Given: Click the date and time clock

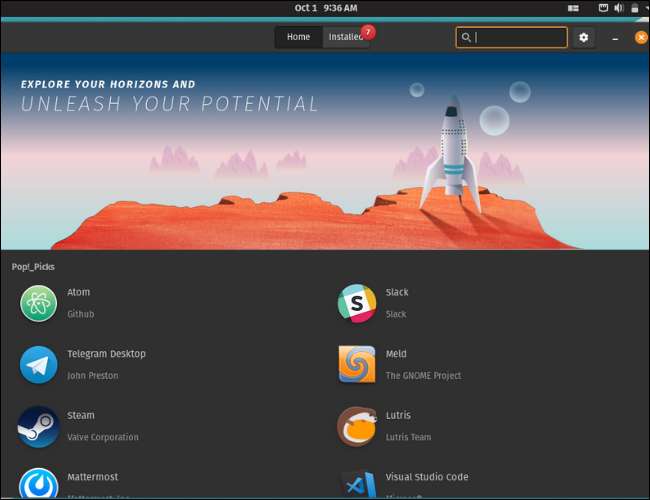Looking at the screenshot, I should click(326, 8).
